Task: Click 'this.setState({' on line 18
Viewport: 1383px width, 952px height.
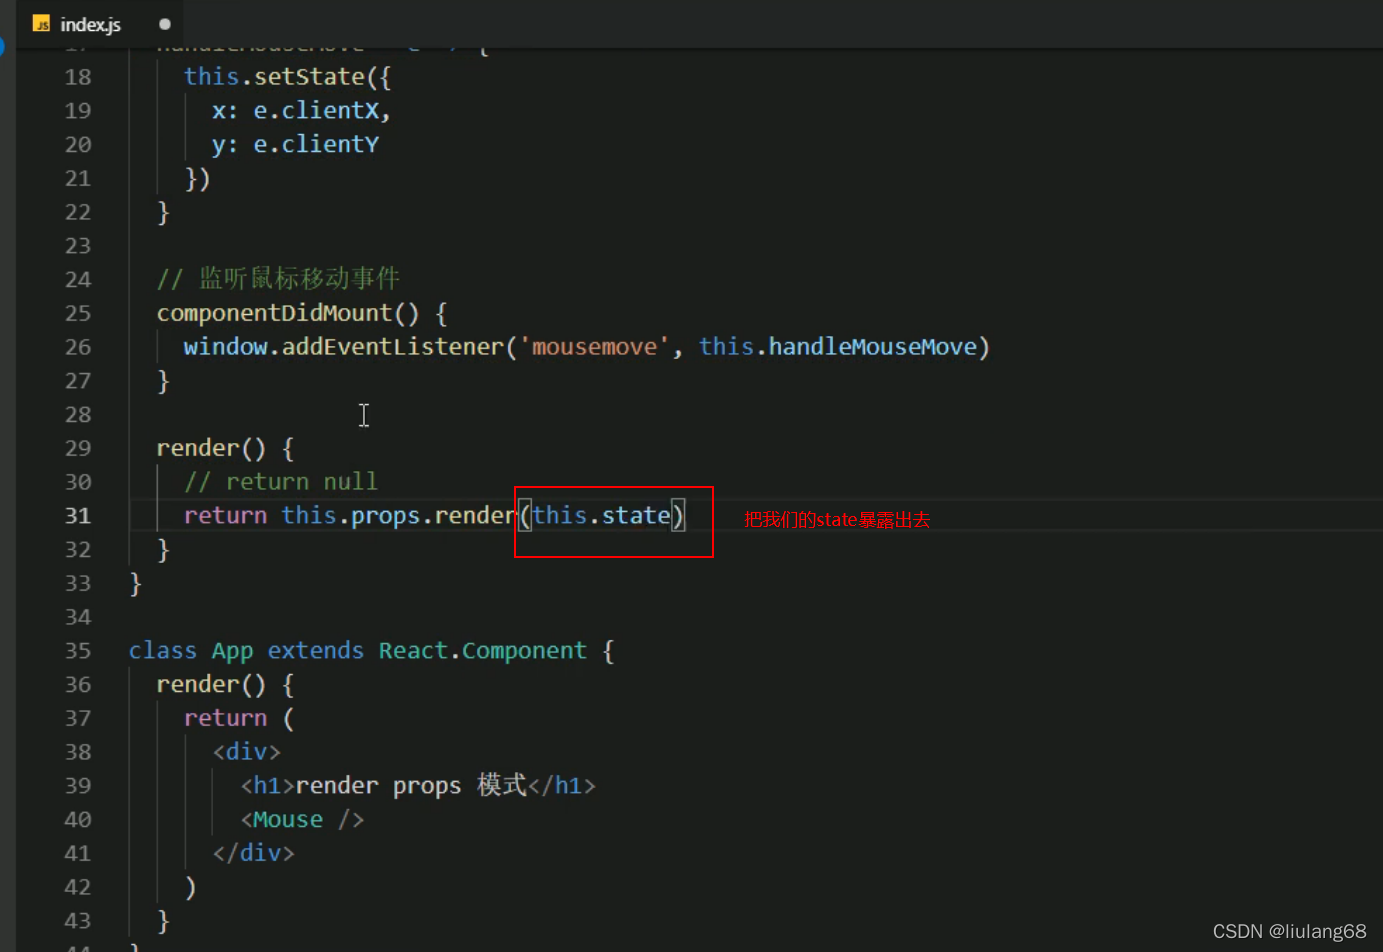Action: (287, 77)
